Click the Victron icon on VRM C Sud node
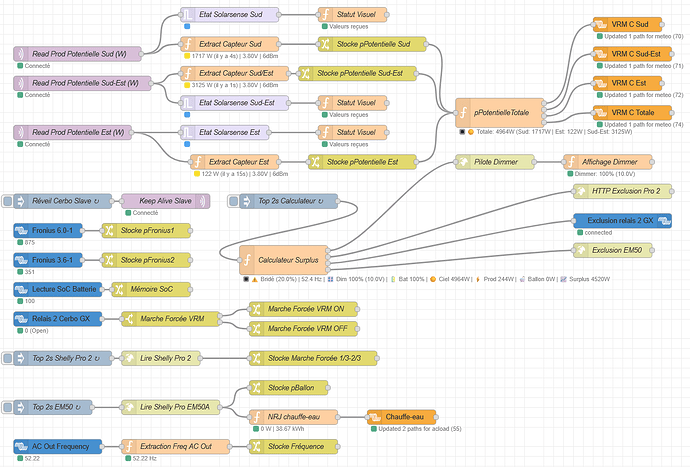Screen dimensions: 690x467 pos(601,24)
